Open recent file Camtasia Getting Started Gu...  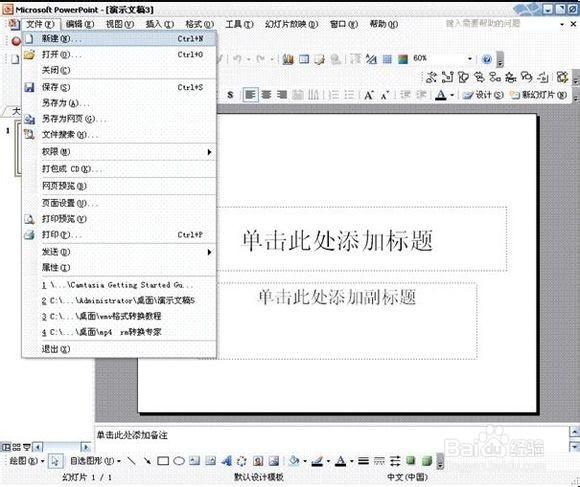tap(119, 285)
